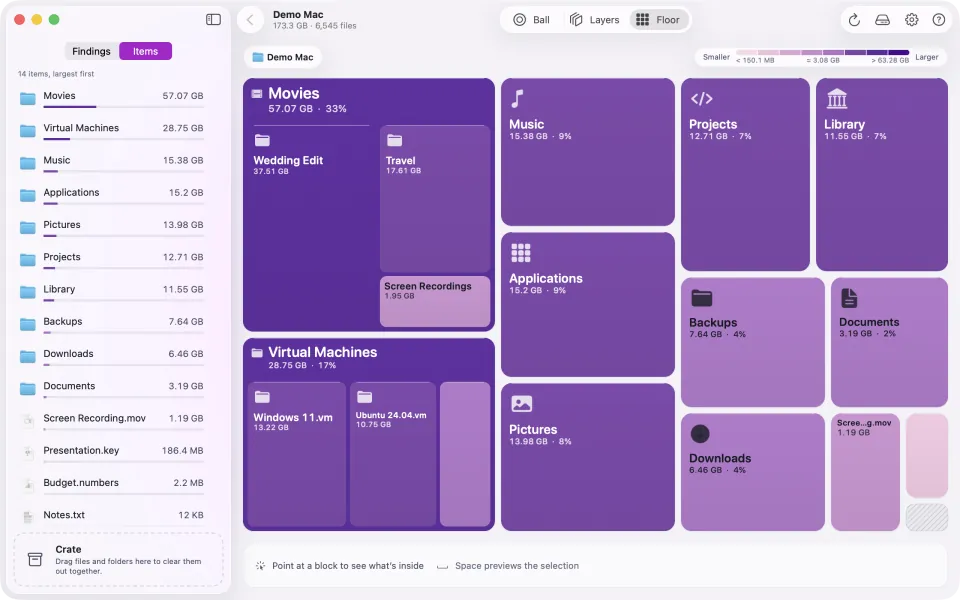Click the pale pink block in treemap
This screenshot has width=960, height=600.
tap(926, 456)
